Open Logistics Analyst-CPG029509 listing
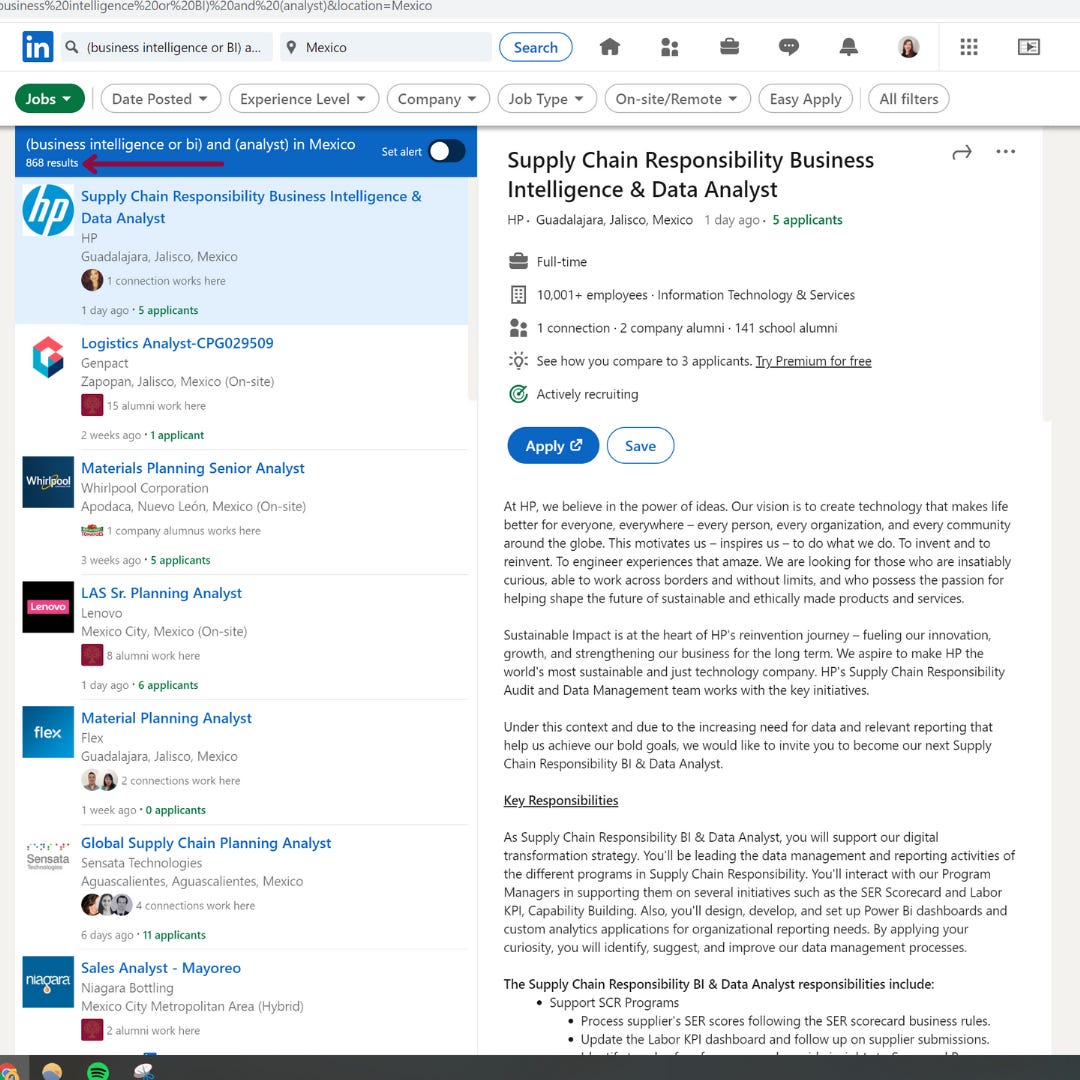This screenshot has height=1080, width=1080. tap(177, 343)
